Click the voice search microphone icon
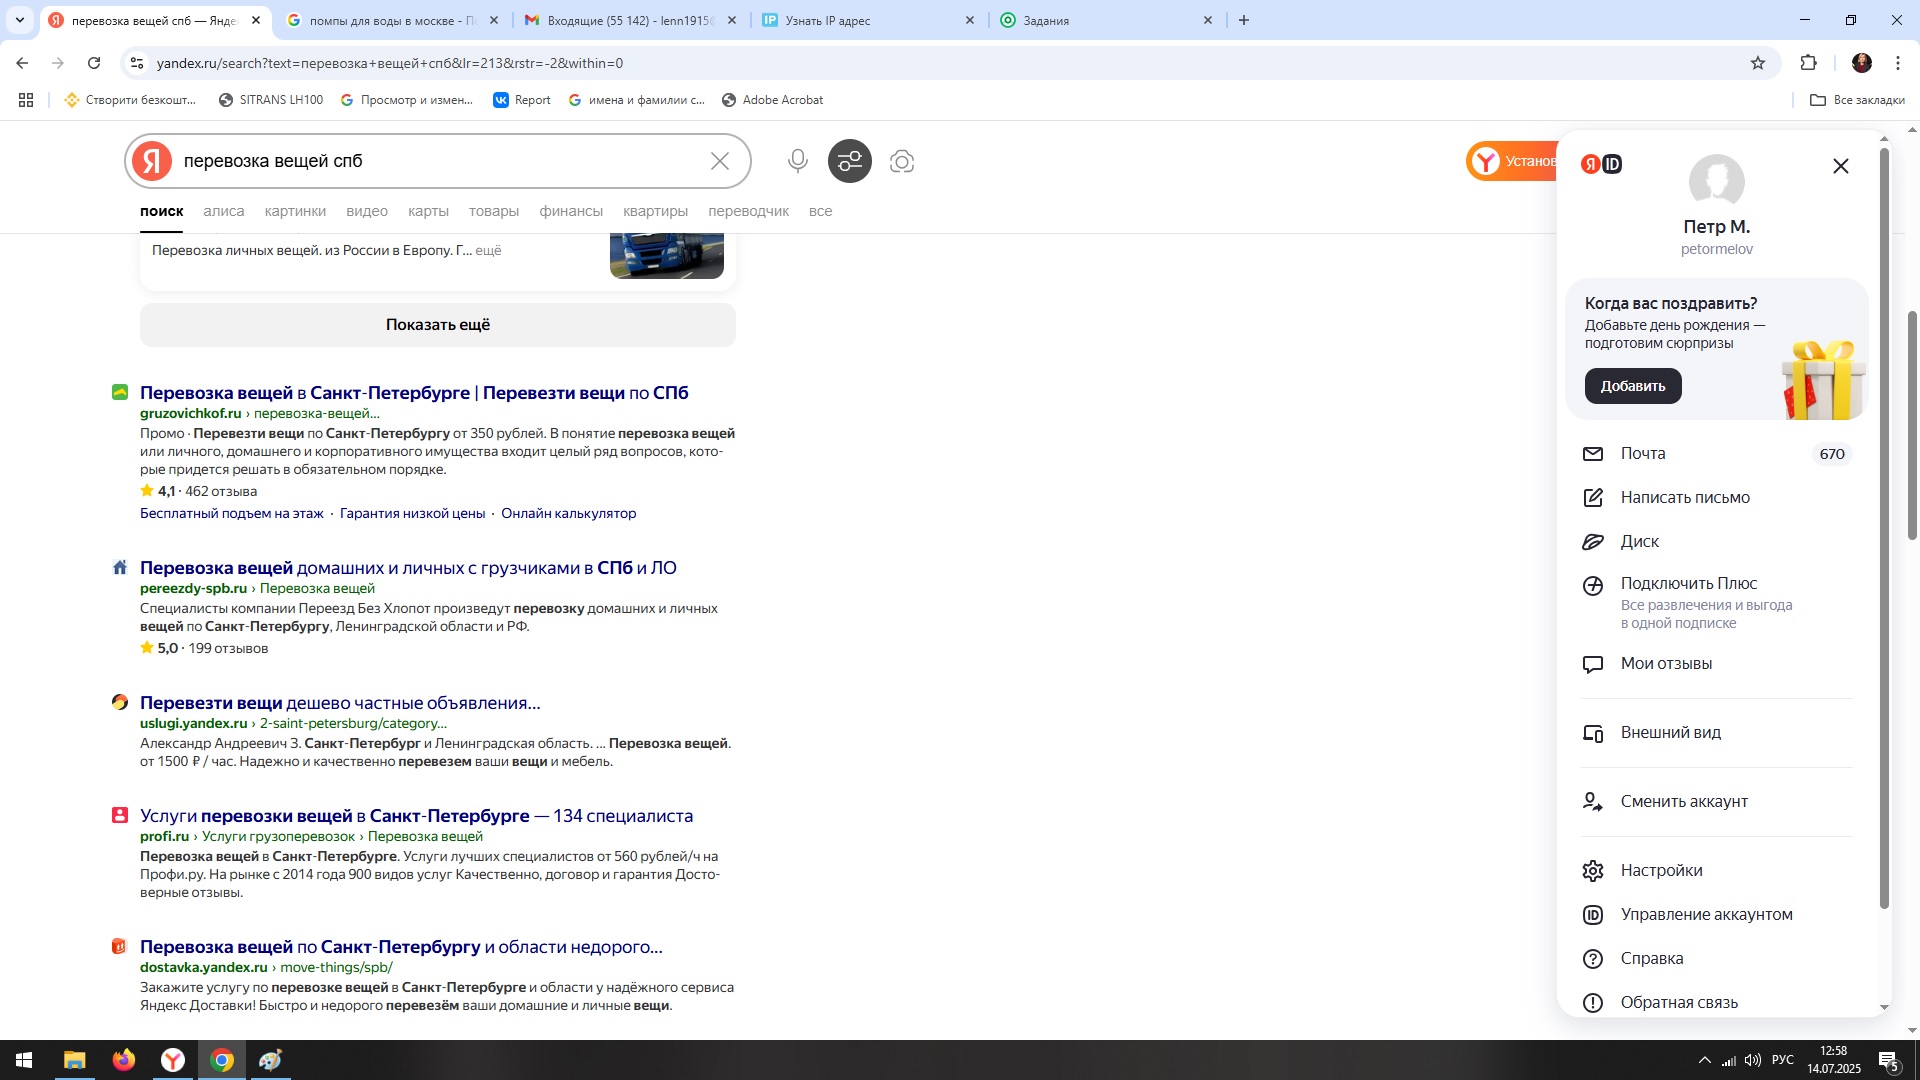1920x1080 pixels. point(797,161)
